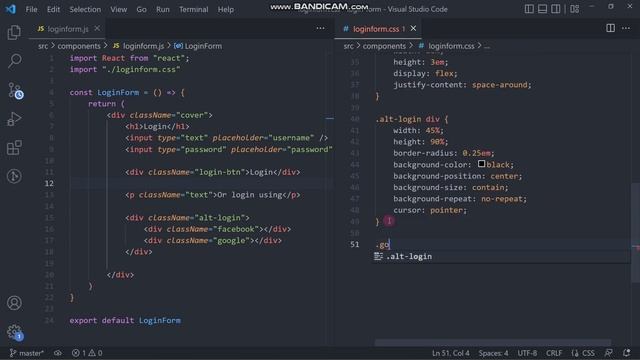640x360 pixels.
Task: Click the feedback icon in status bar
Action: tap(609, 353)
